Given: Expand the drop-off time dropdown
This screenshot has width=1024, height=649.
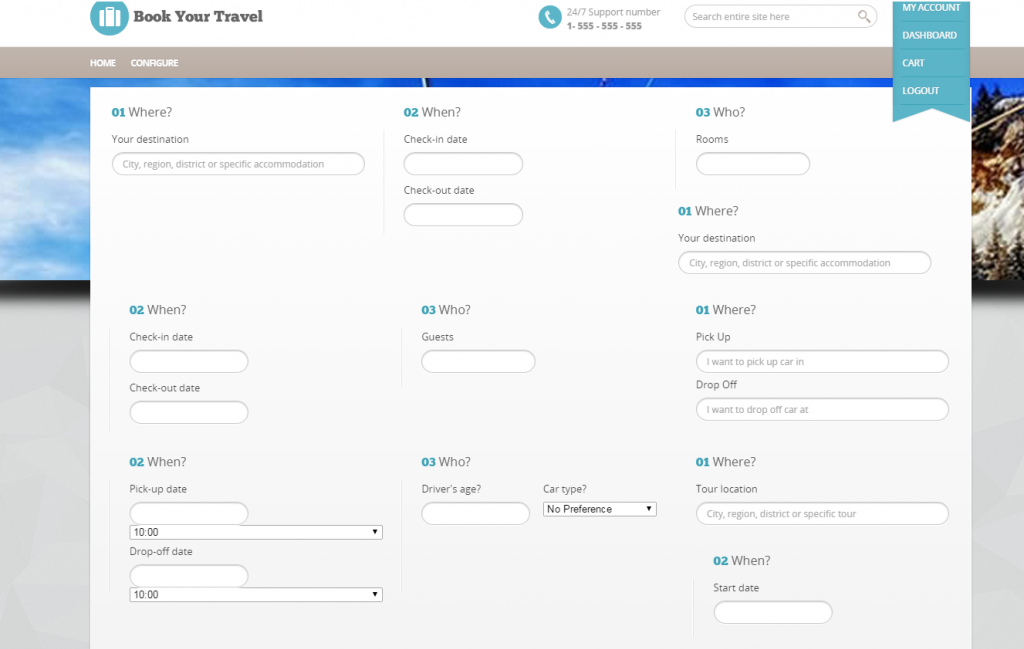Looking at the screenshot, I should tap(256, 595).
